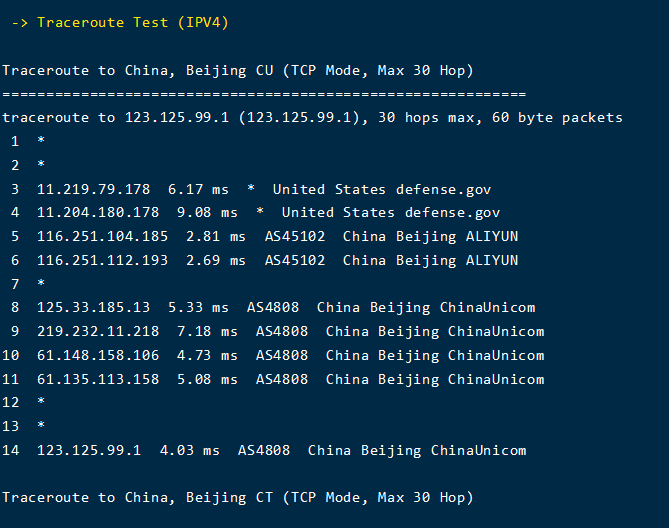Click the asterisk on hop 7
Image resolution: width=669 pixels, height=528 pixels.
pyautogui.click(x=41, y=282)
